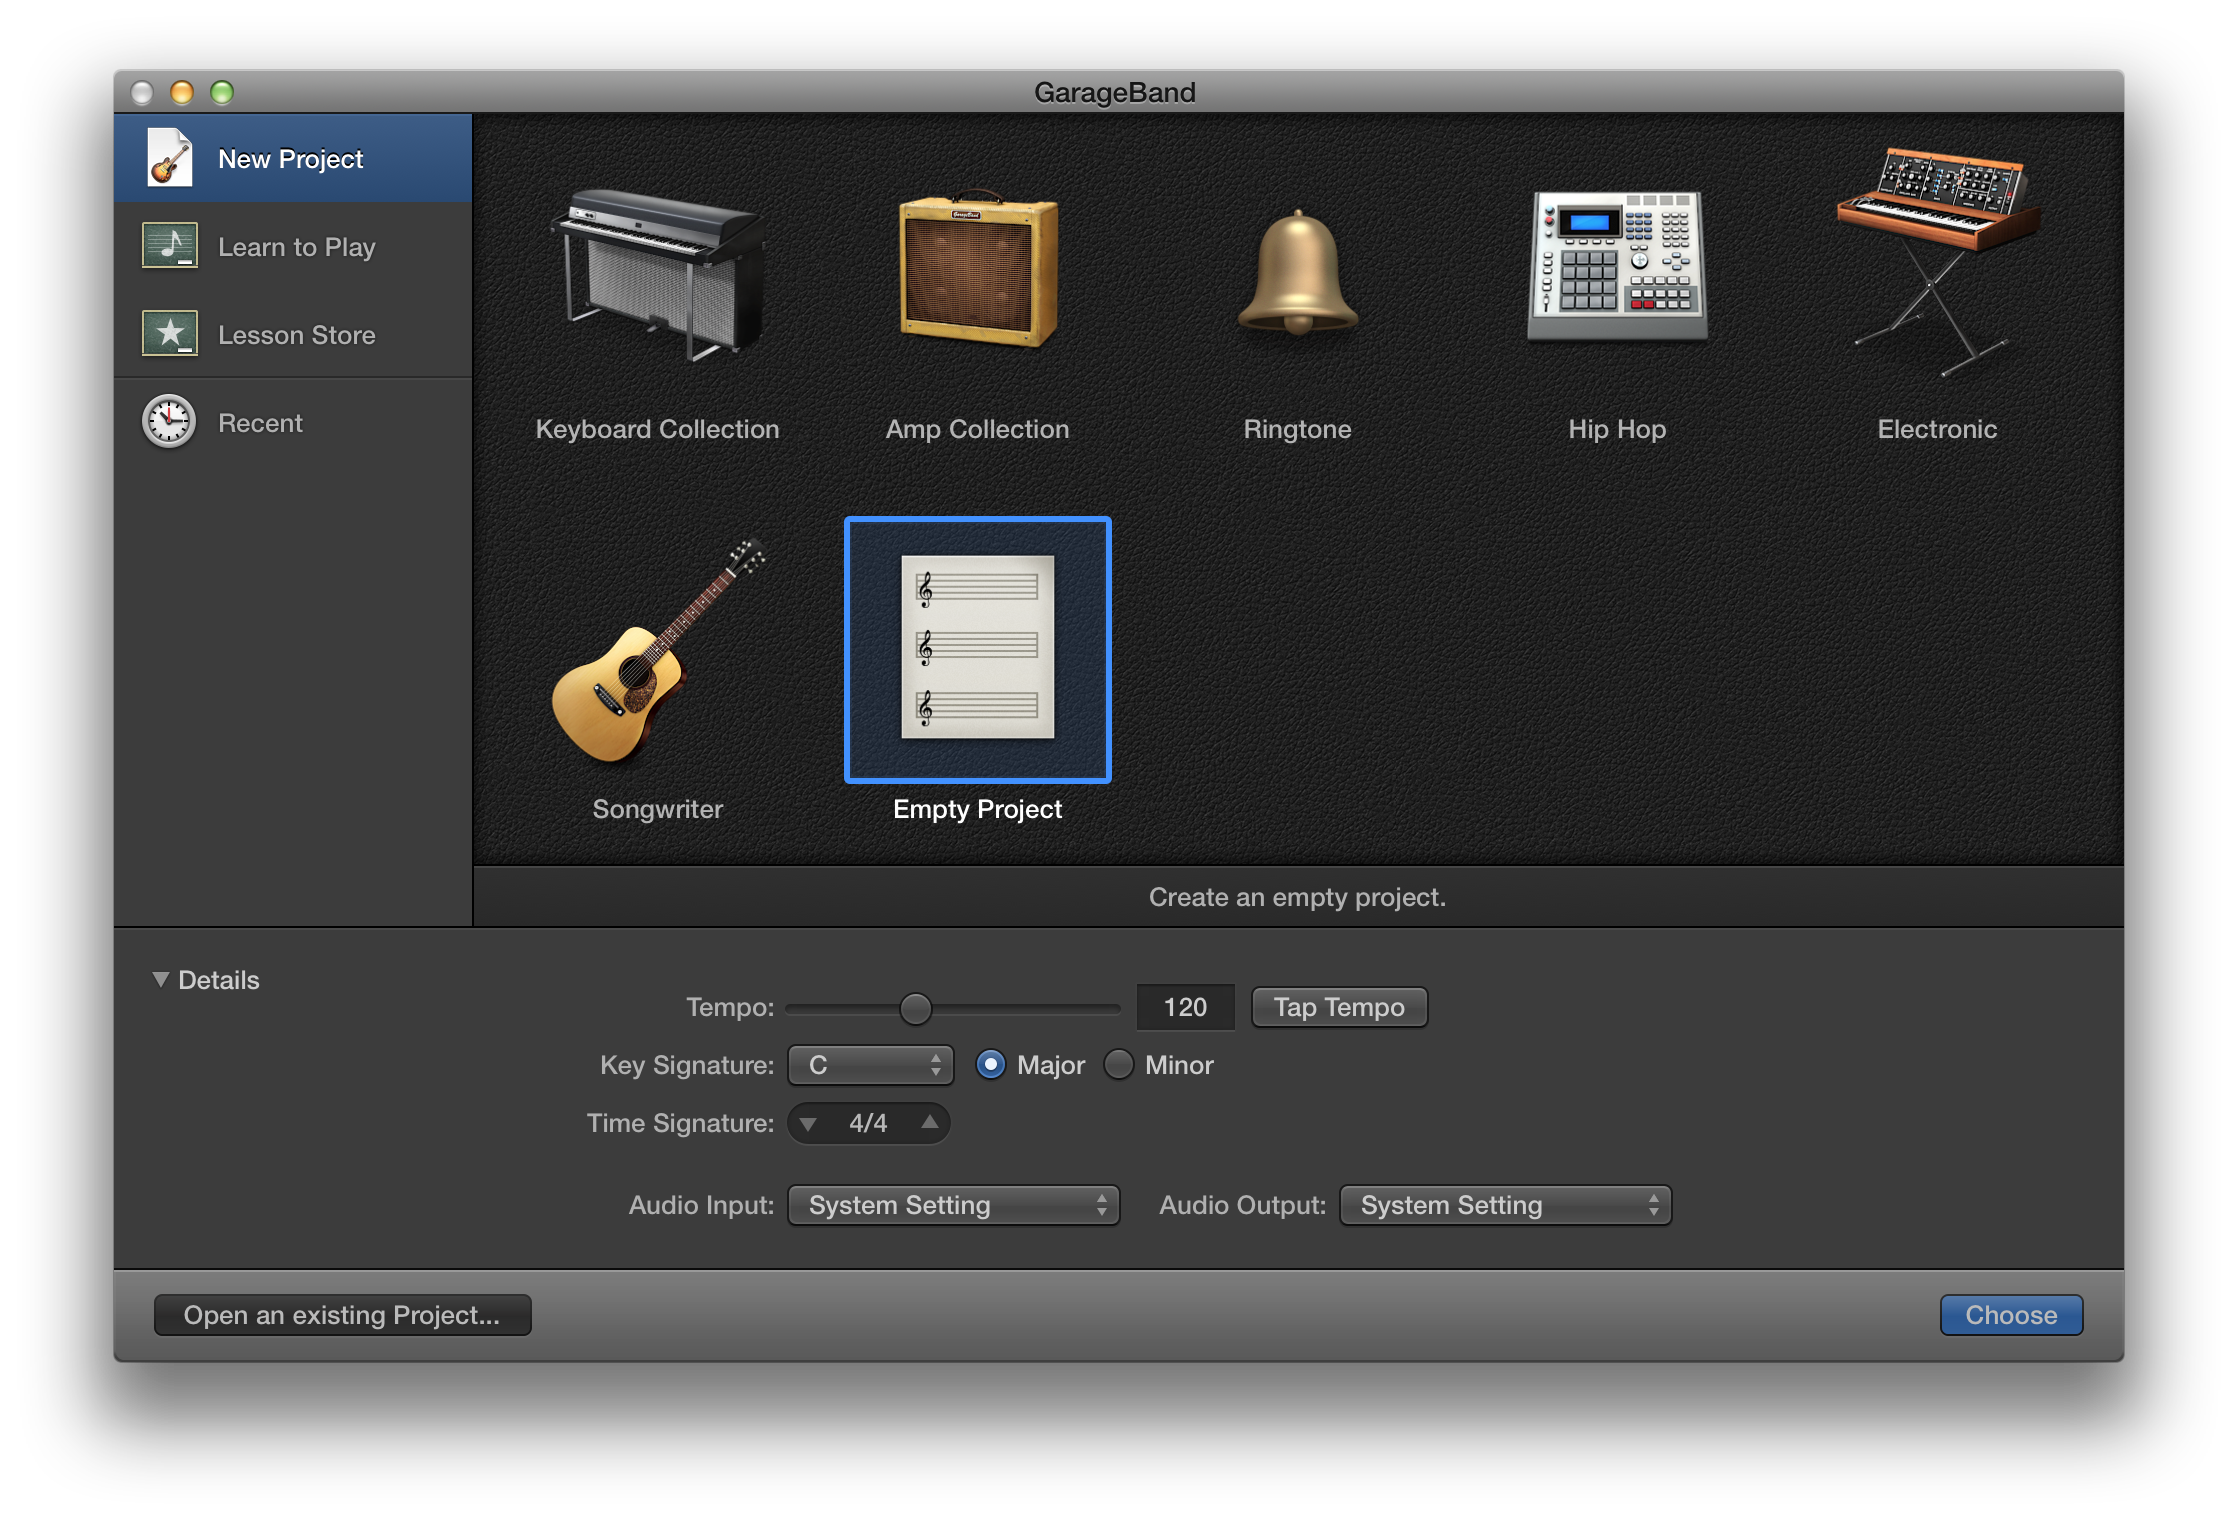Screen dimensions: 2238x1520
Task: Zoom the GarageBand window with green button
Action: pyautogui.click(x=222, y=92)
